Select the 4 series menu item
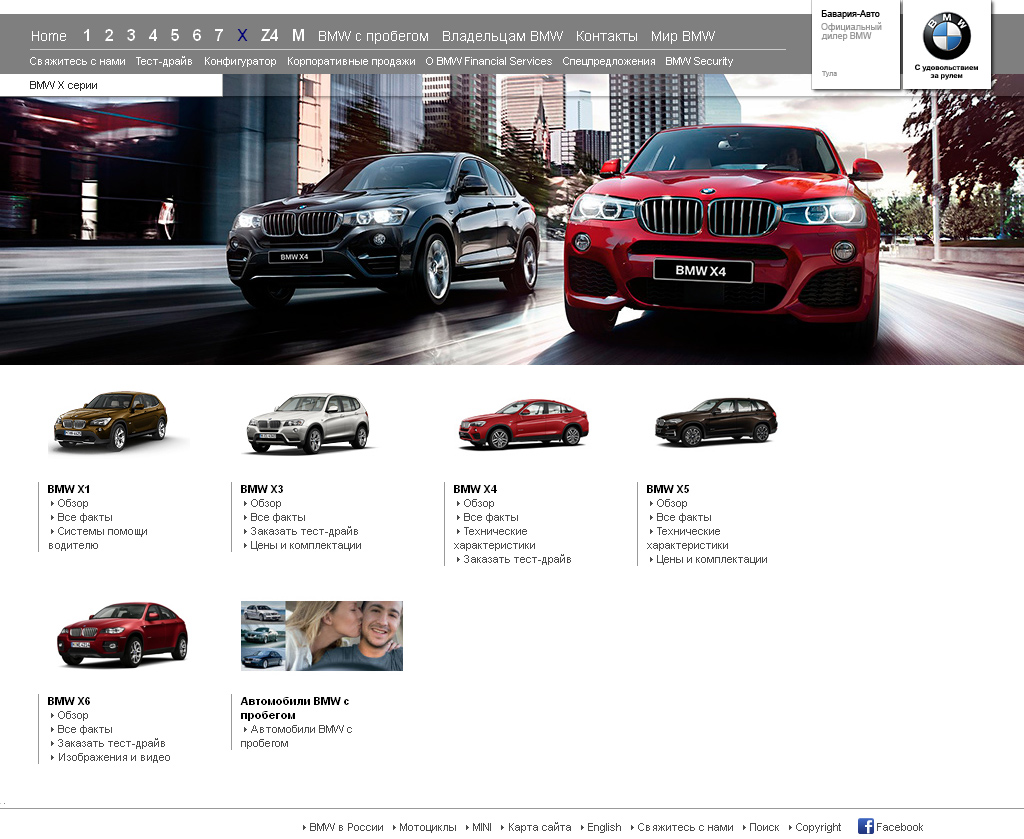The height and width of the screenshot is (839, 1024). point(153,35)
